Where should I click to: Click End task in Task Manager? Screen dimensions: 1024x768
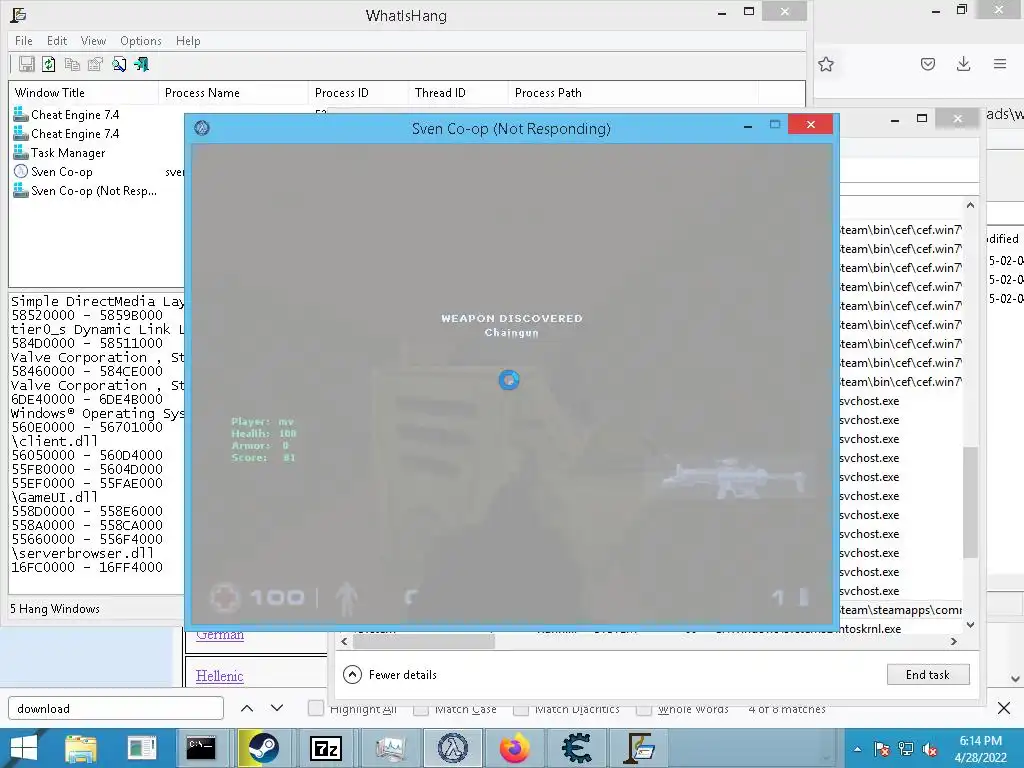click(x=928, y=675)
